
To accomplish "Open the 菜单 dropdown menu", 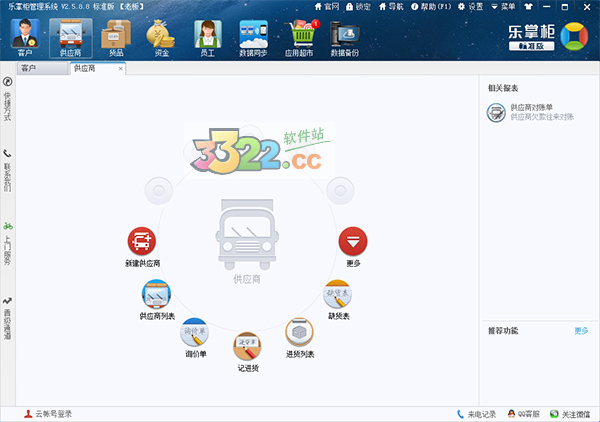I will [503, 7].
